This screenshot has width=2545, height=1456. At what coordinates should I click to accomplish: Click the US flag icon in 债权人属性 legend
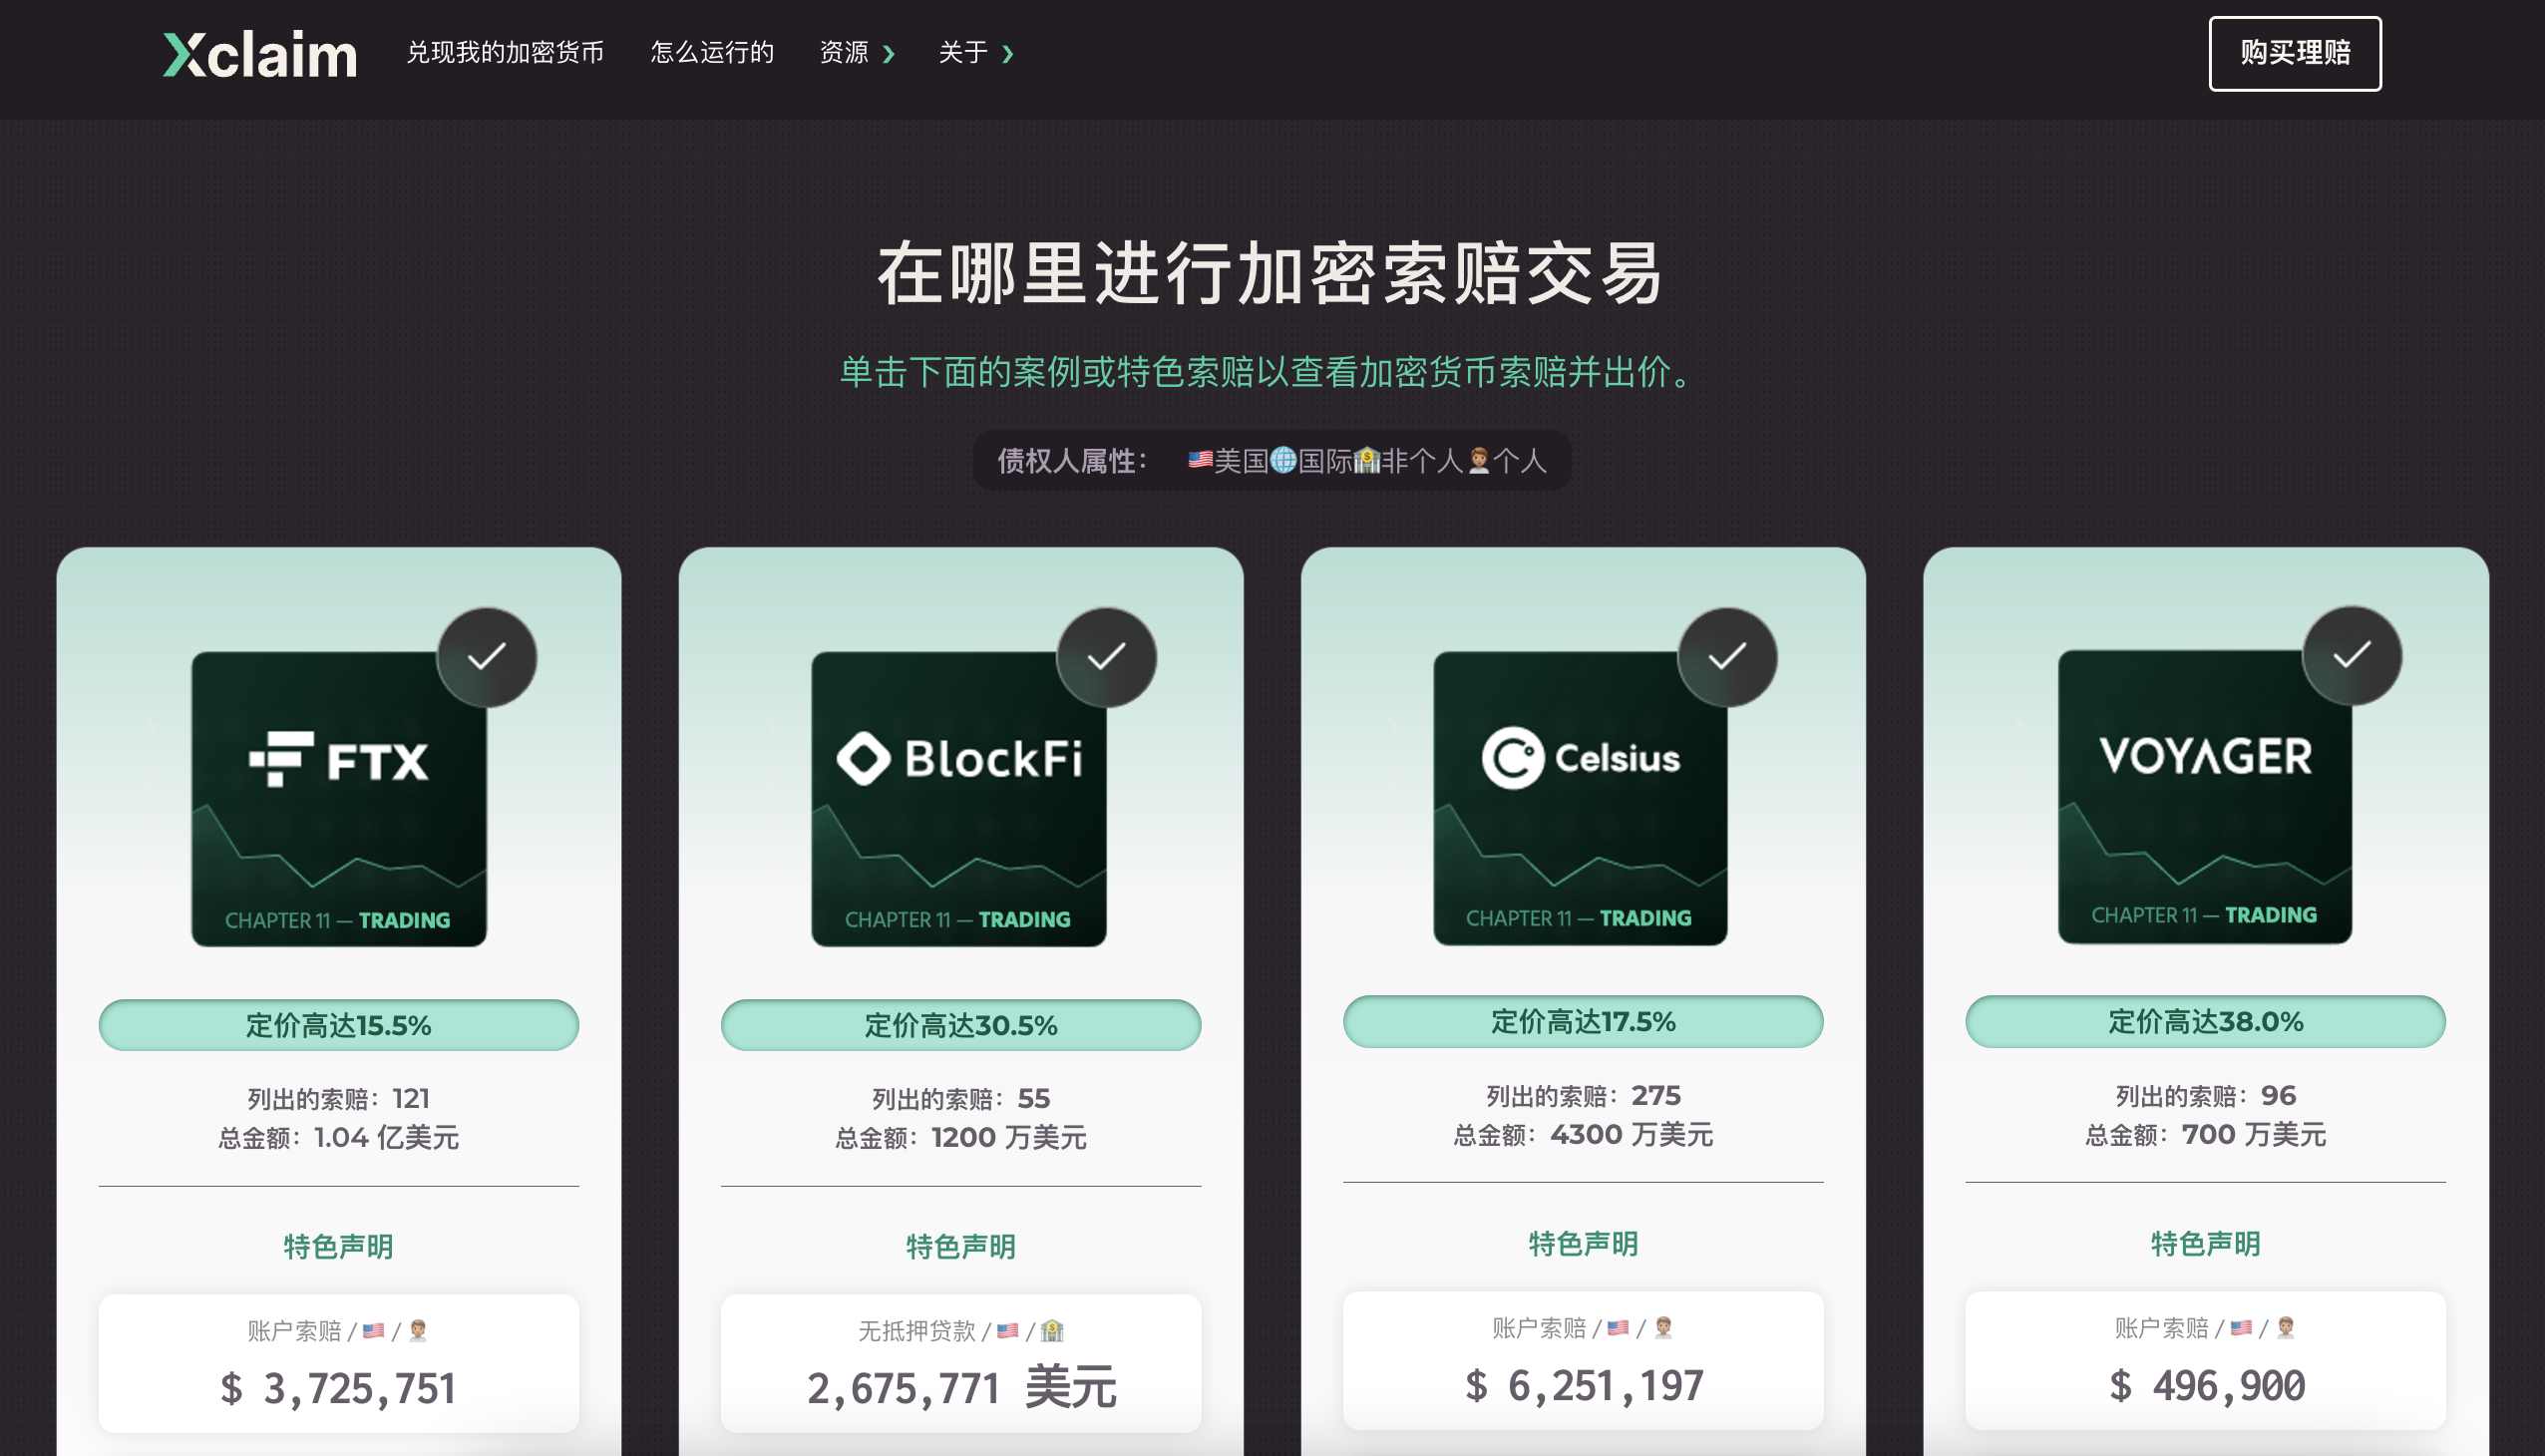point(1200,460)
